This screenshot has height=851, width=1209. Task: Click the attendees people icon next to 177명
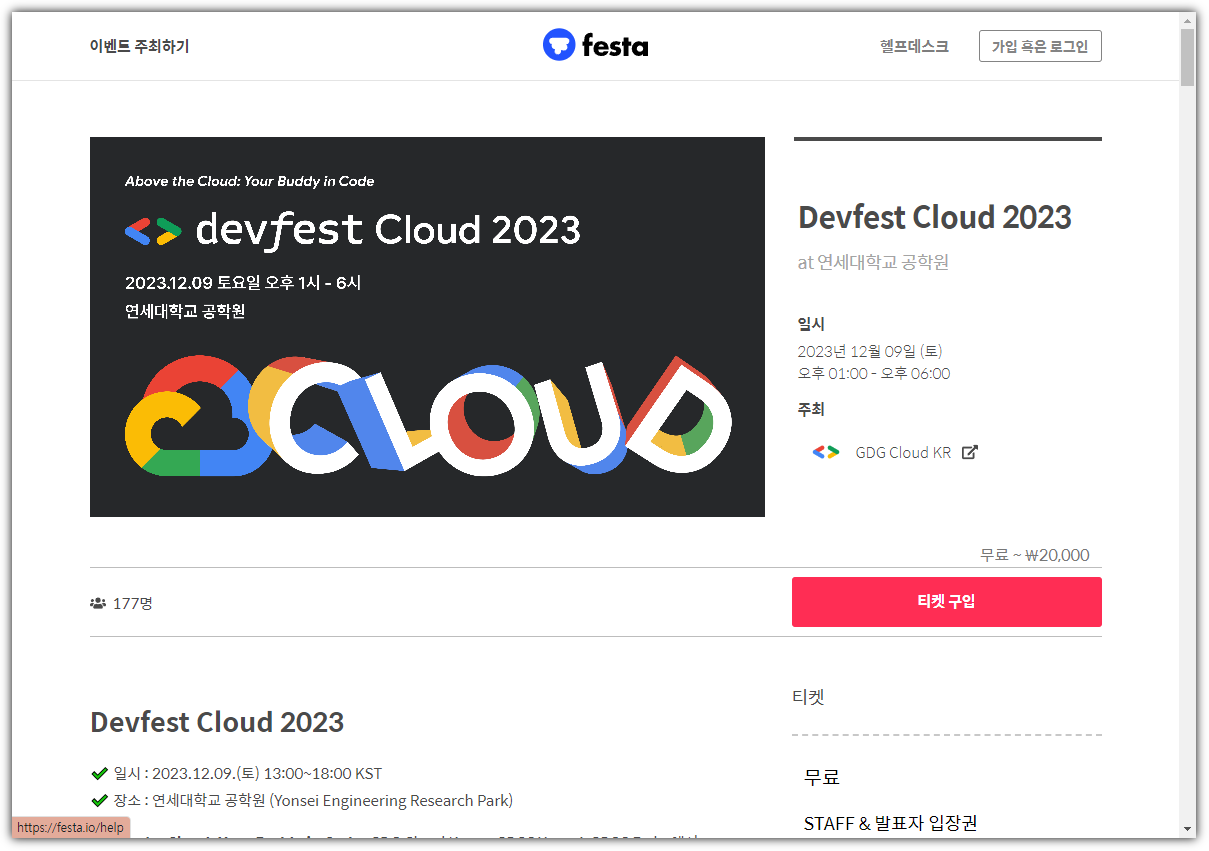point(98,603)
